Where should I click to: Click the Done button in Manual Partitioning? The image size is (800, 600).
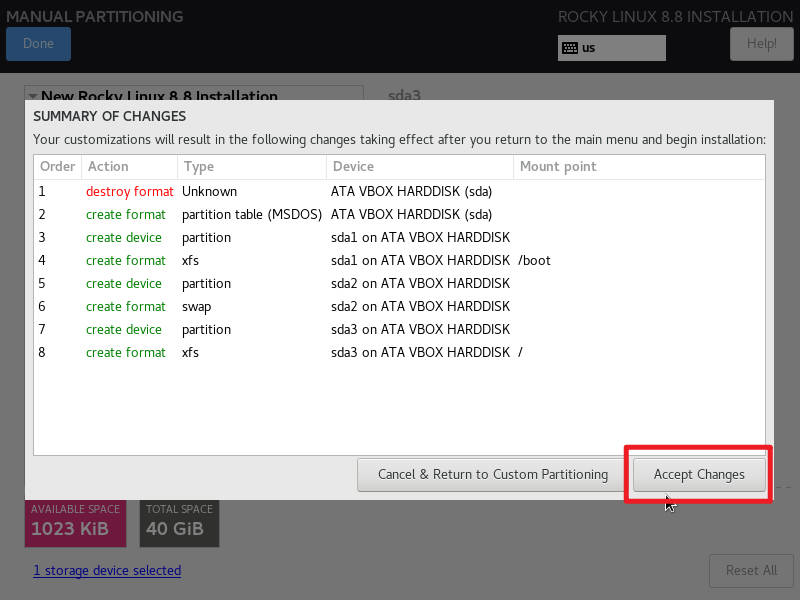[x=38, y=43]
